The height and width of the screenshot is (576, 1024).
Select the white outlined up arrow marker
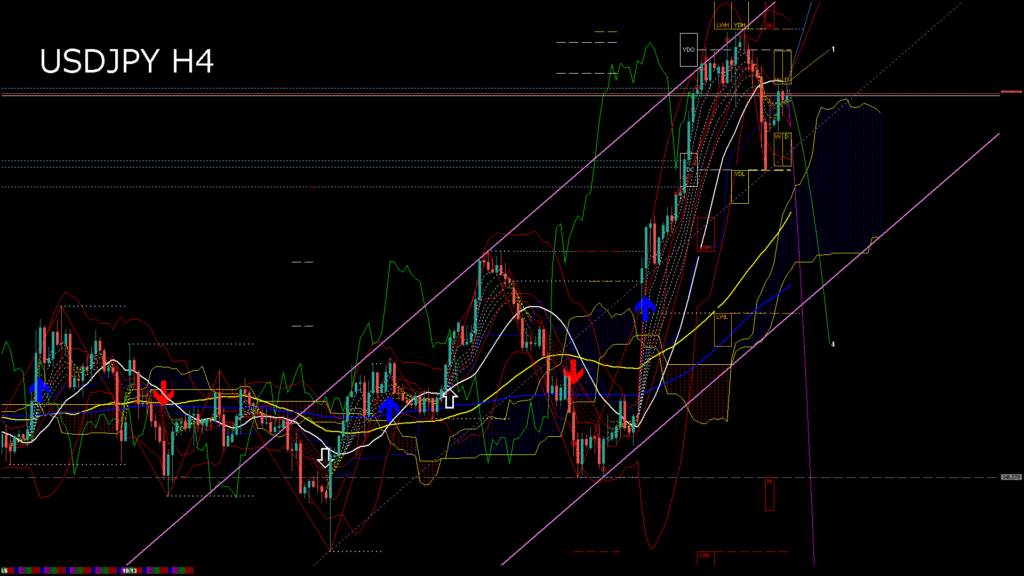tap(449, 398)
